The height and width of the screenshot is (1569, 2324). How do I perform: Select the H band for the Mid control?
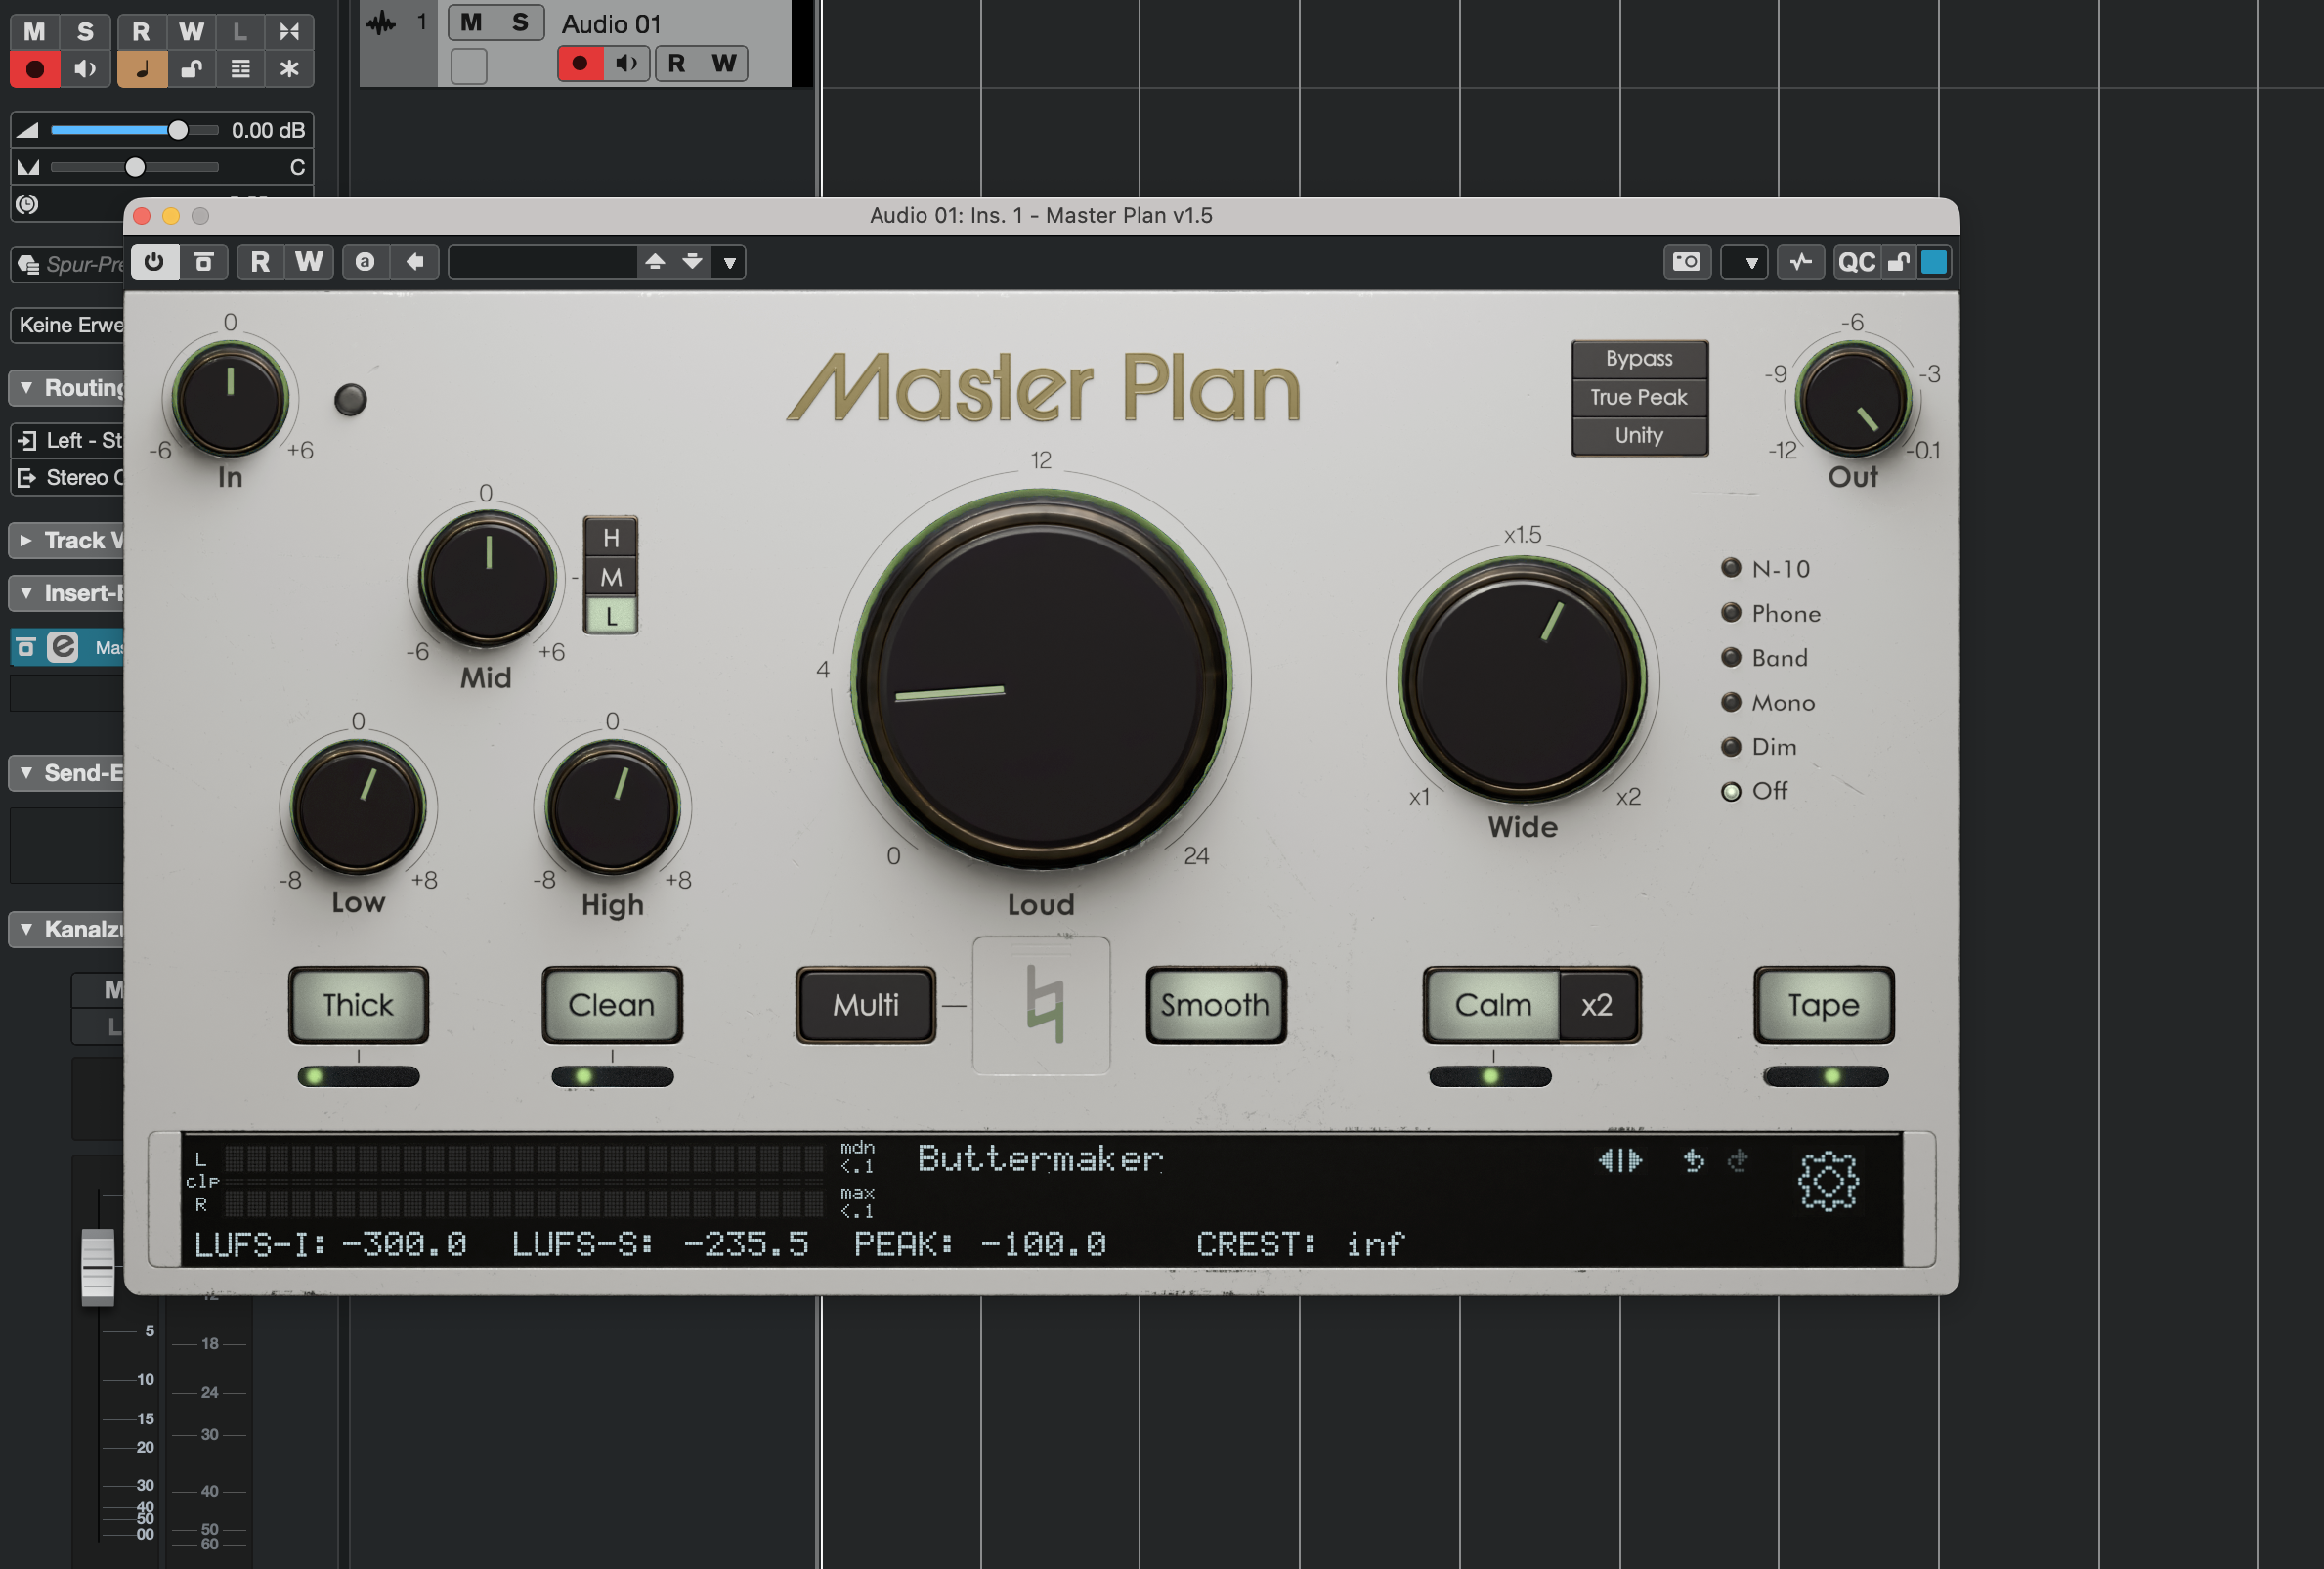[611, 540]
